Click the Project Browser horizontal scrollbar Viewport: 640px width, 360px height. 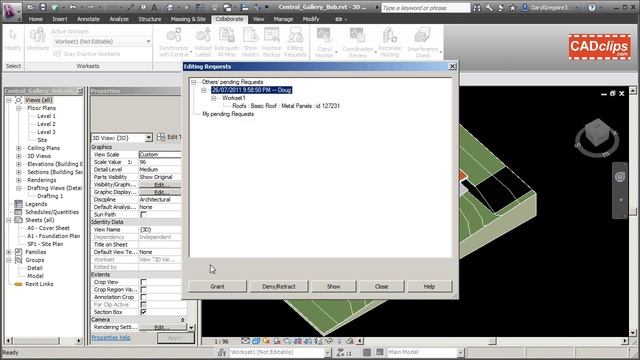tap(43, 340)
